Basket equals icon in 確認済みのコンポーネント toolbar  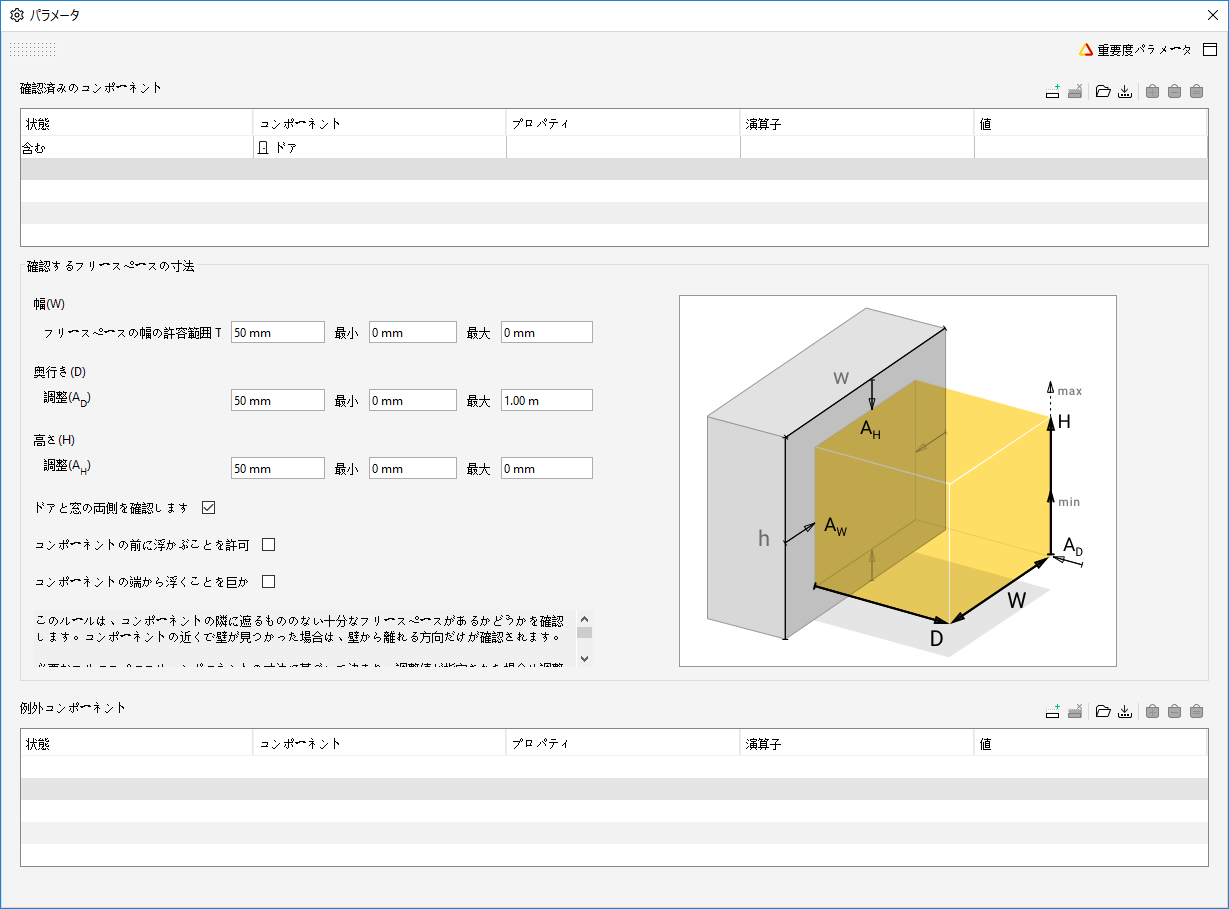pos(1196,92)
